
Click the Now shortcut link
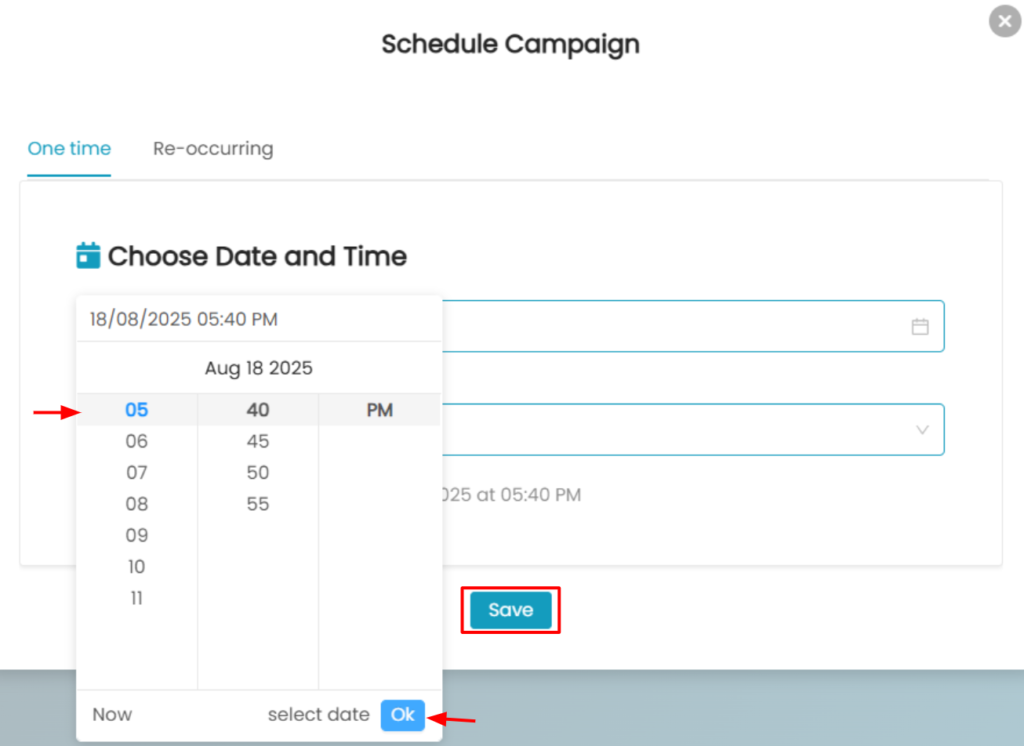112,715
